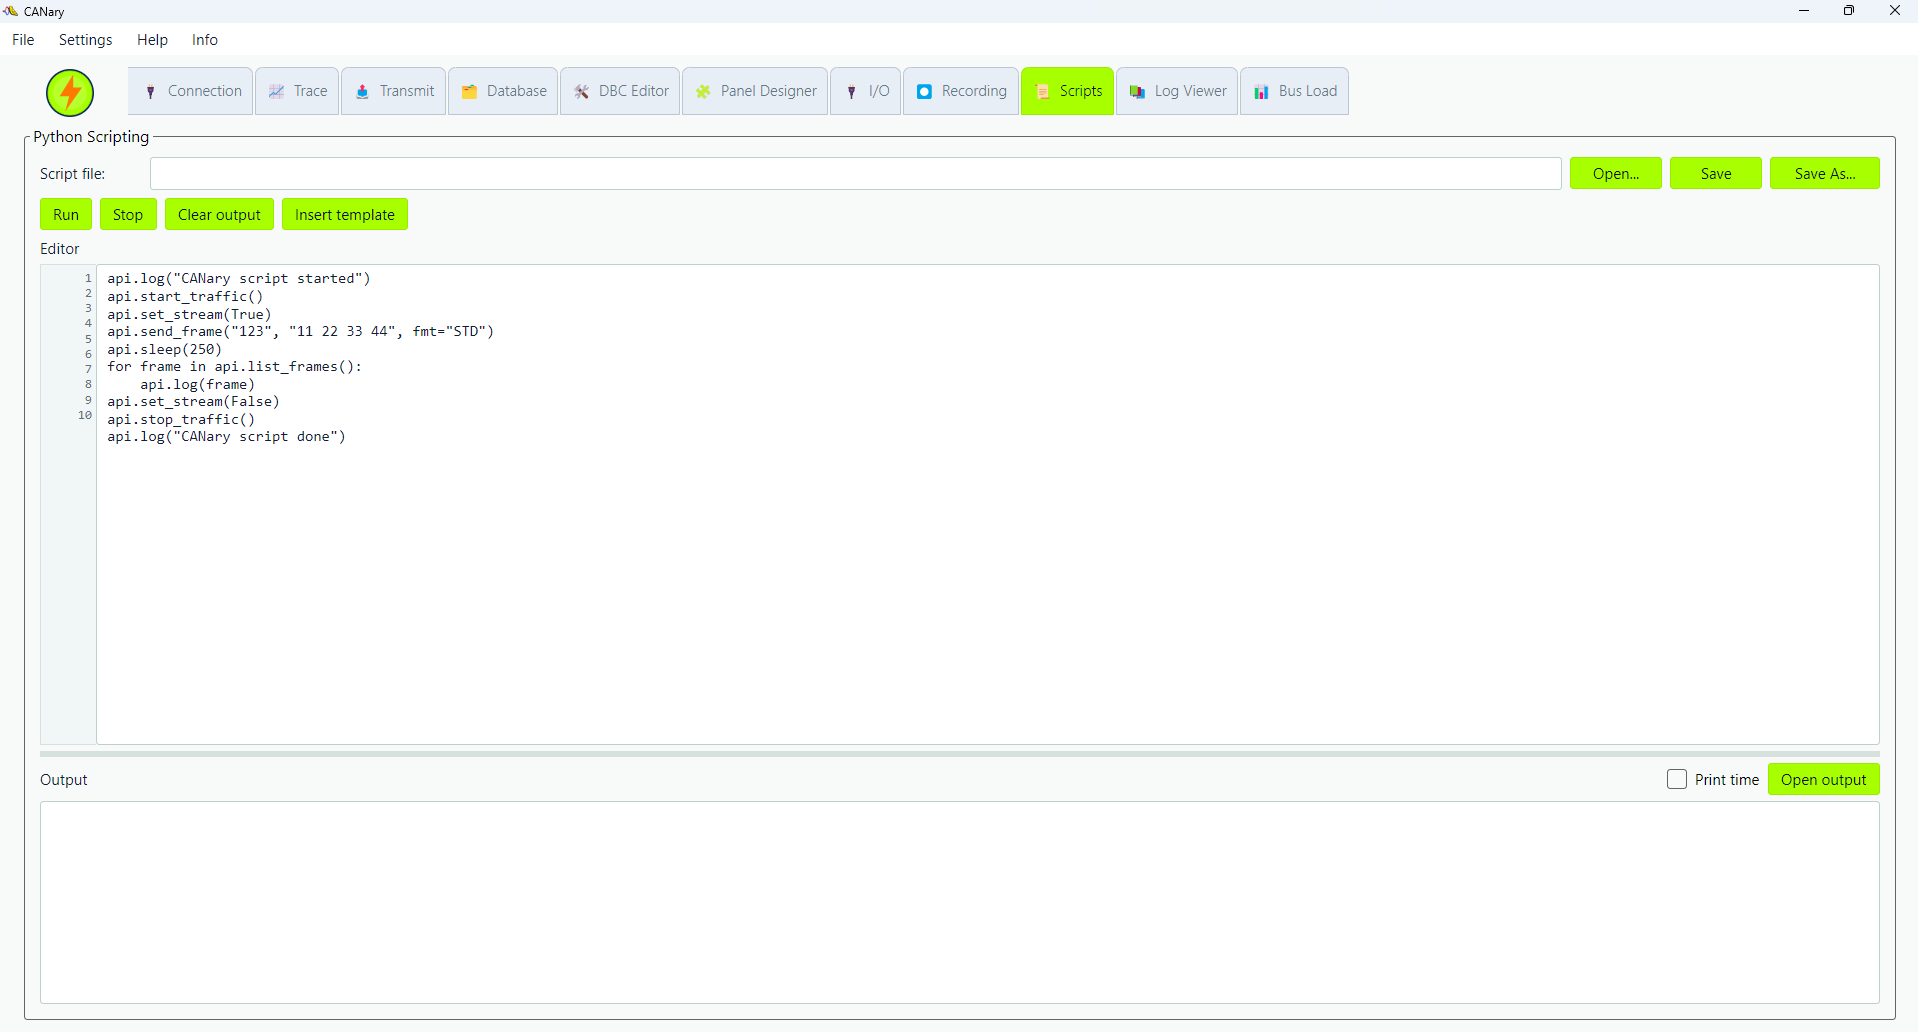Click the api.set_stream(False) line
Viewport: 1918px width, 1032px height.
click(x=194, y=401)
